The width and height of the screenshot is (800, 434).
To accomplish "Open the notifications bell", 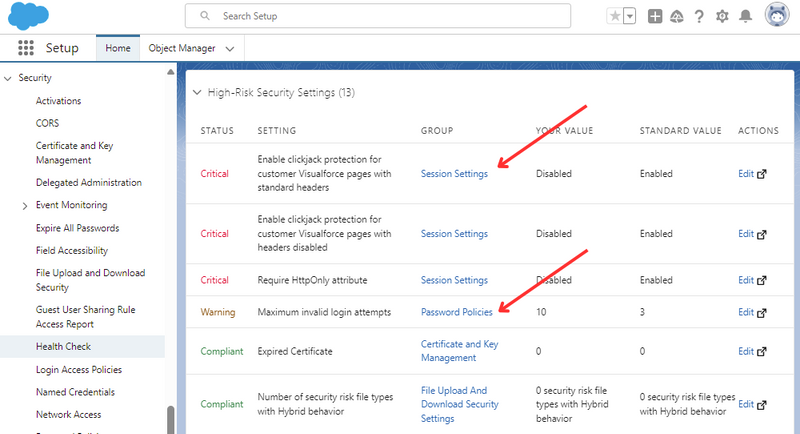I will tap(745, 16).
